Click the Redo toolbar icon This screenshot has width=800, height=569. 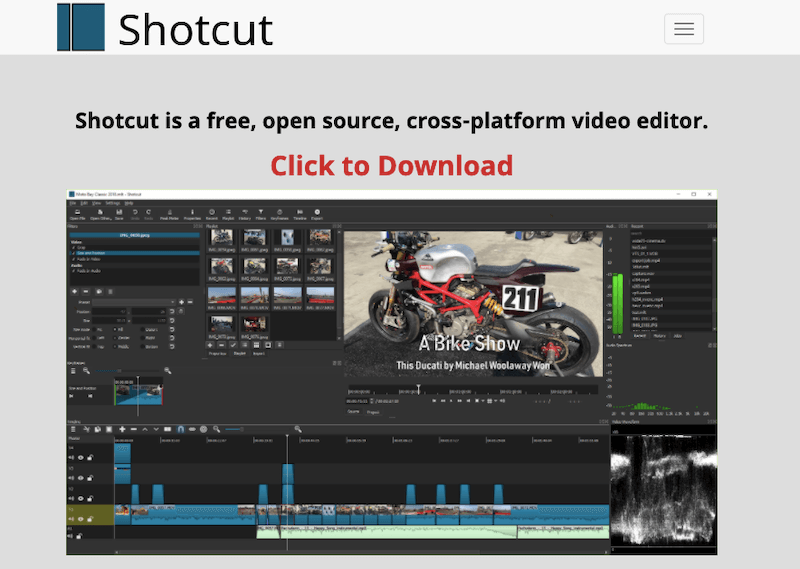point(148,214)
